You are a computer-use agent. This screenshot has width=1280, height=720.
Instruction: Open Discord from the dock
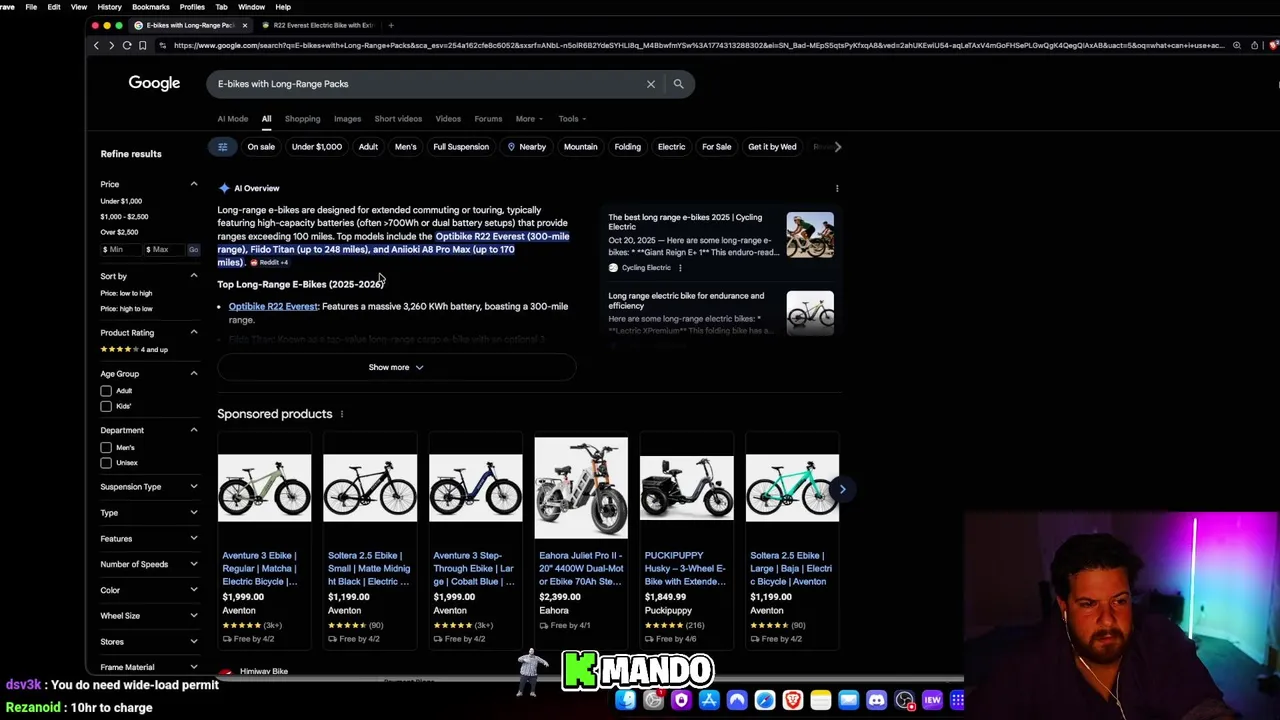pos(877,700)
